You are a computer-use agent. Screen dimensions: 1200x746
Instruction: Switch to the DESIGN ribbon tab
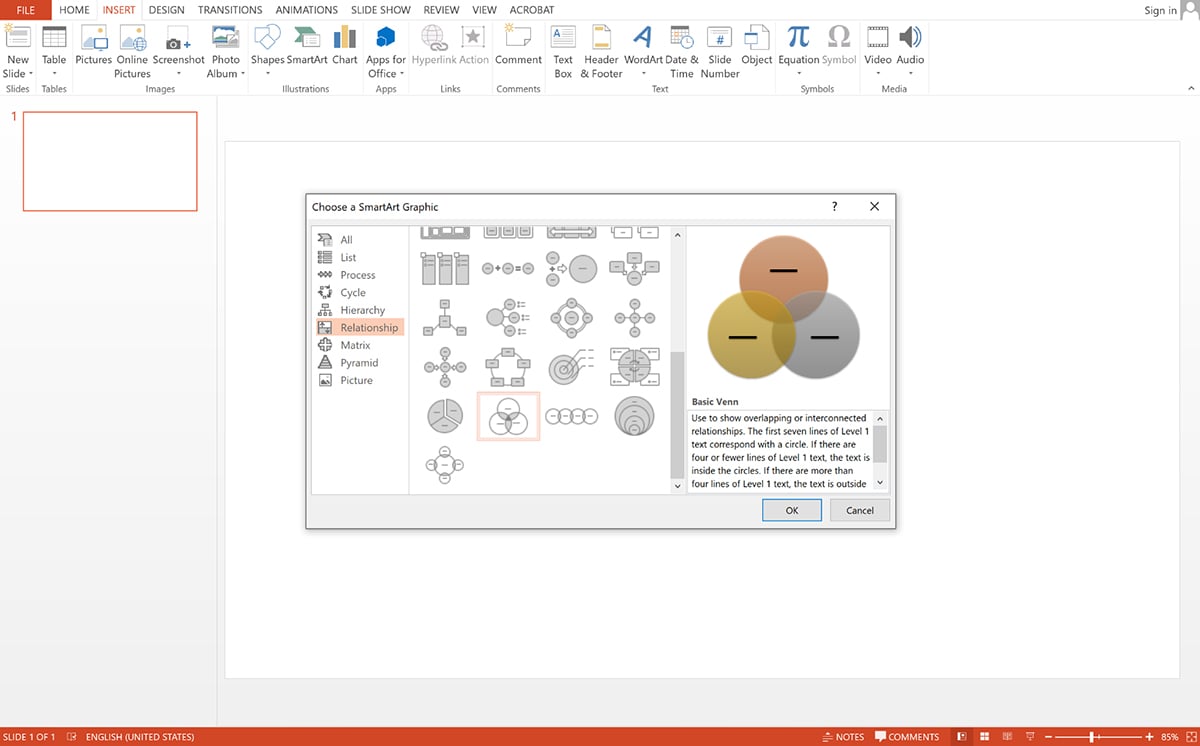point(166,10)
